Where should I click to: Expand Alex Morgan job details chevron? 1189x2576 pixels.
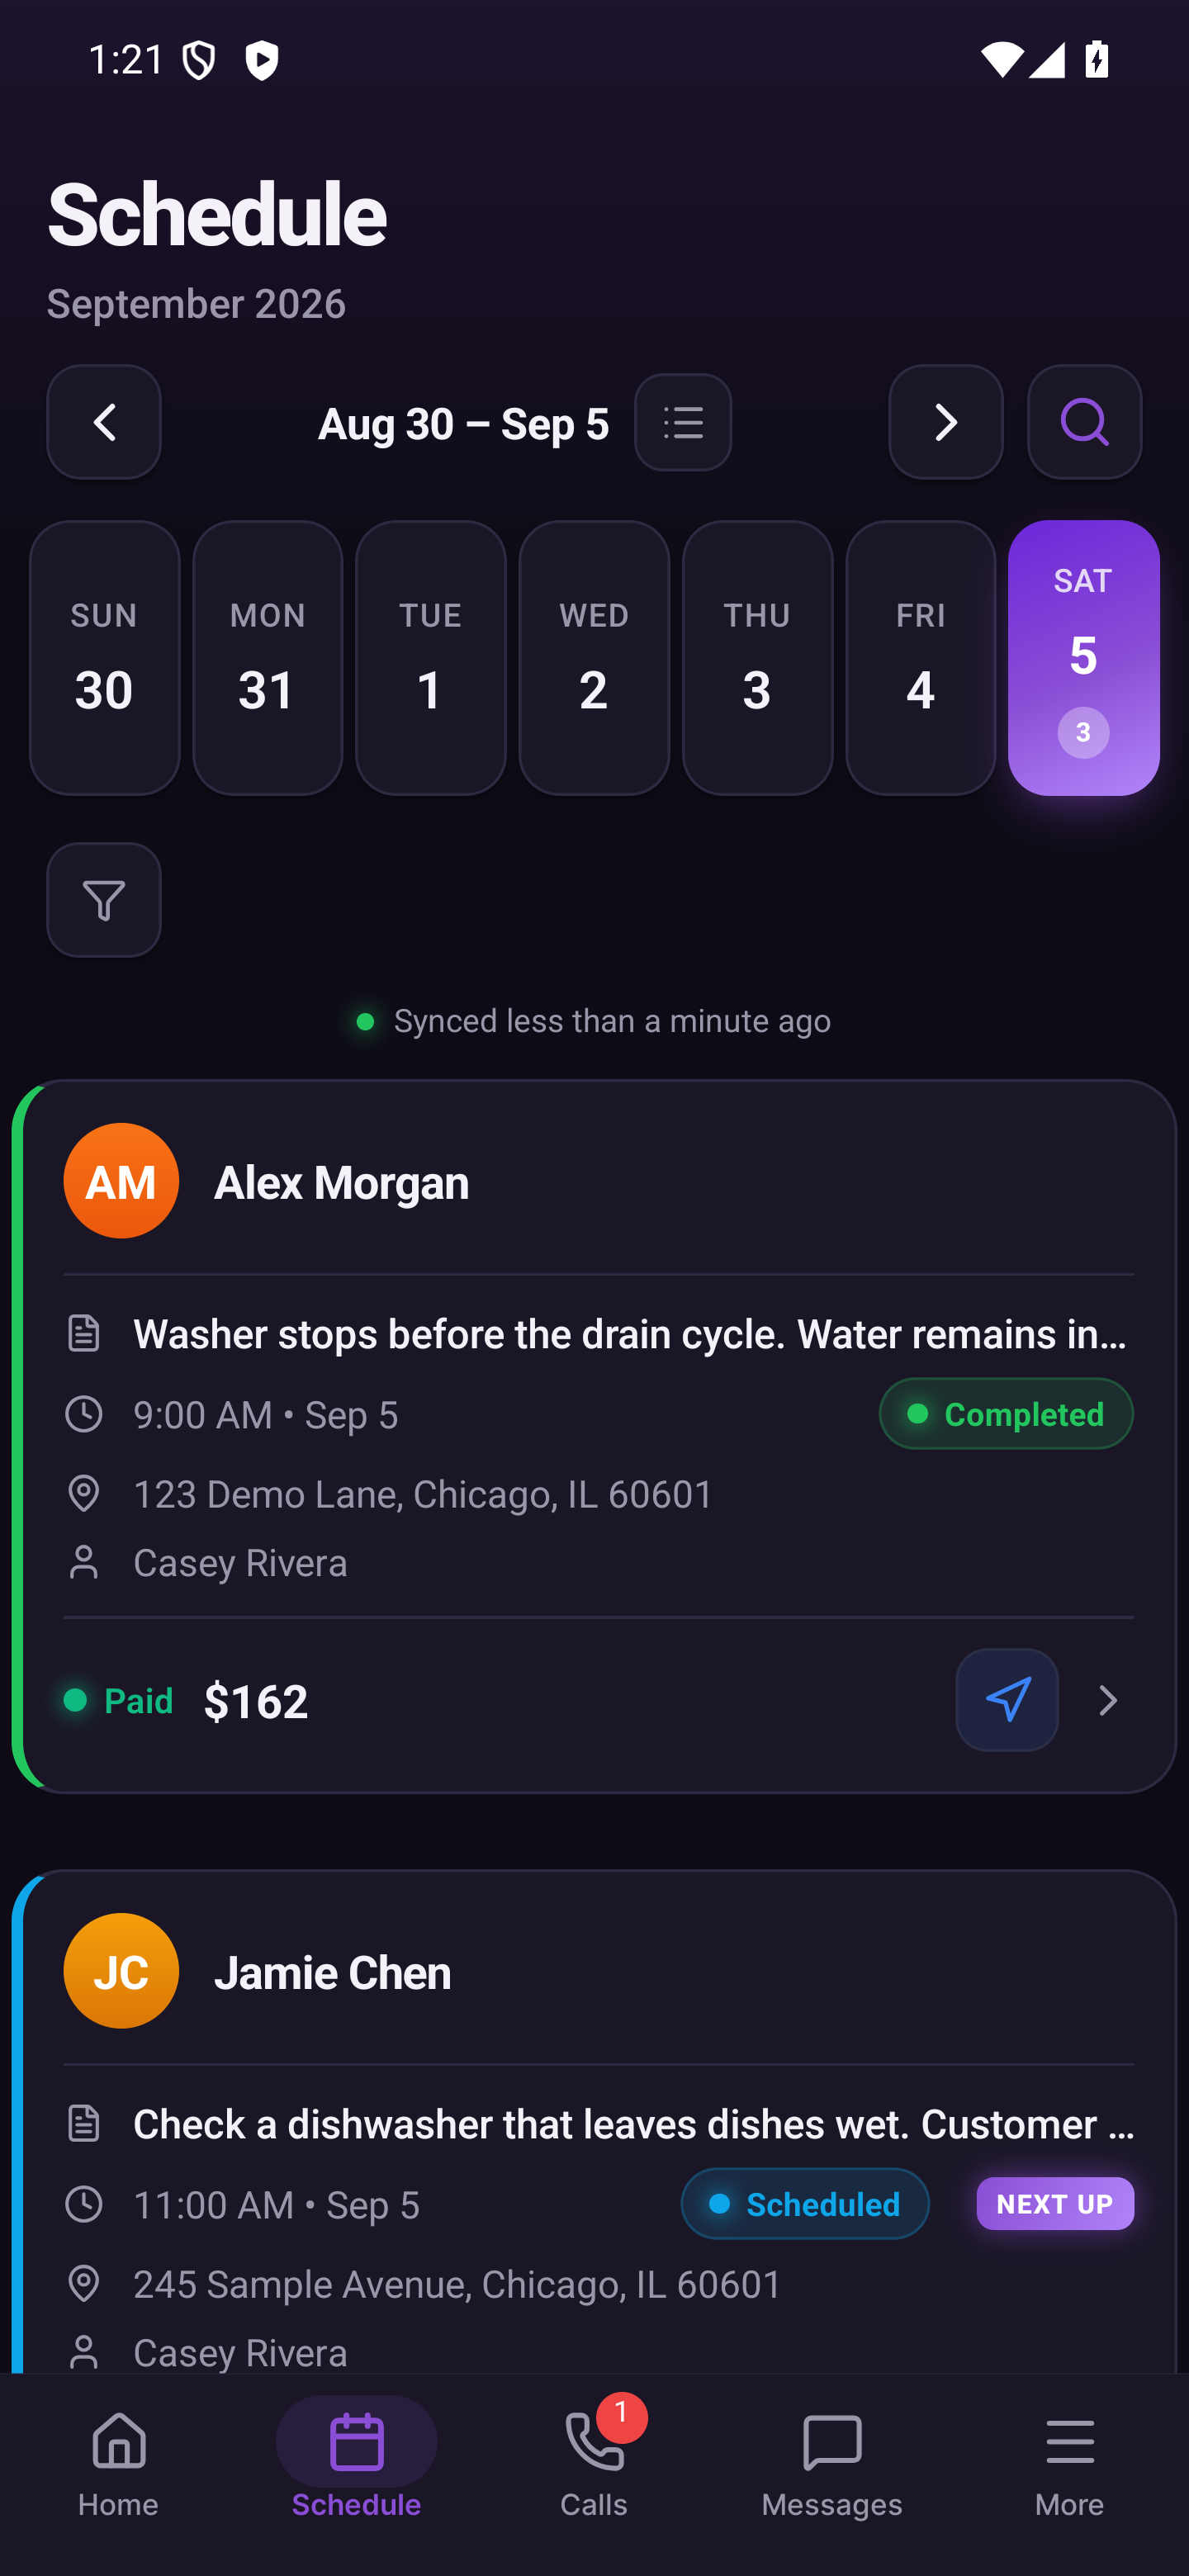[x=1107, y=1700]
